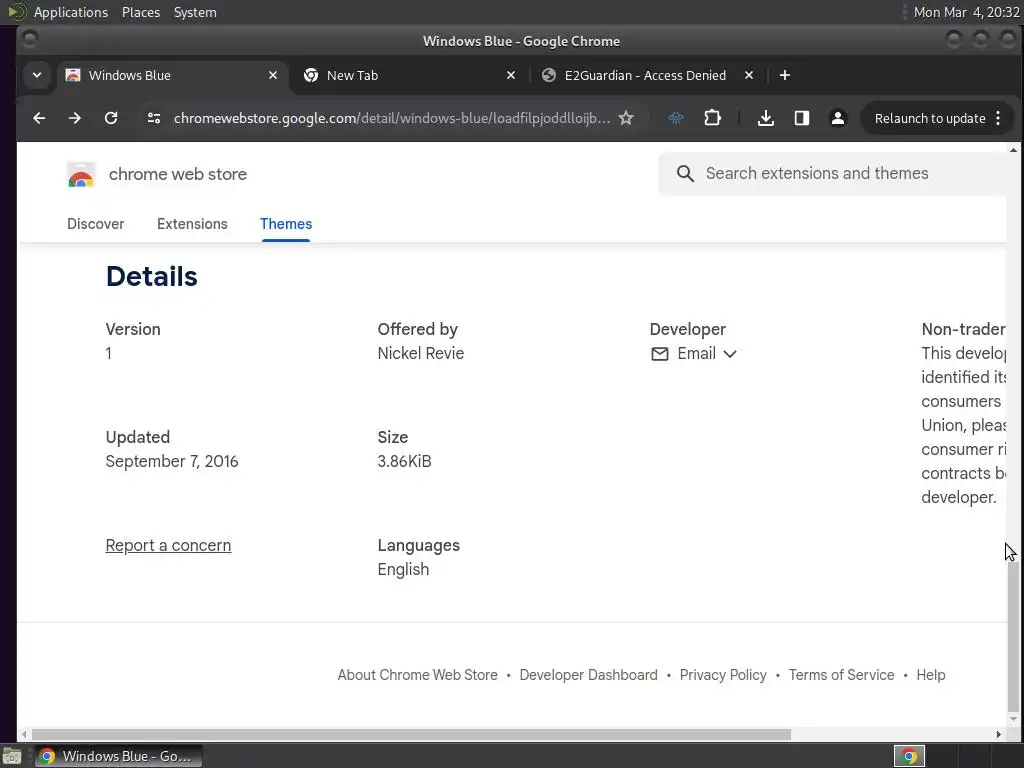Image resolution: width=1024 pixels, height=768 pixels.
Task: Click the 'September 7, 2016' updated date
Action: pos(172,462)
